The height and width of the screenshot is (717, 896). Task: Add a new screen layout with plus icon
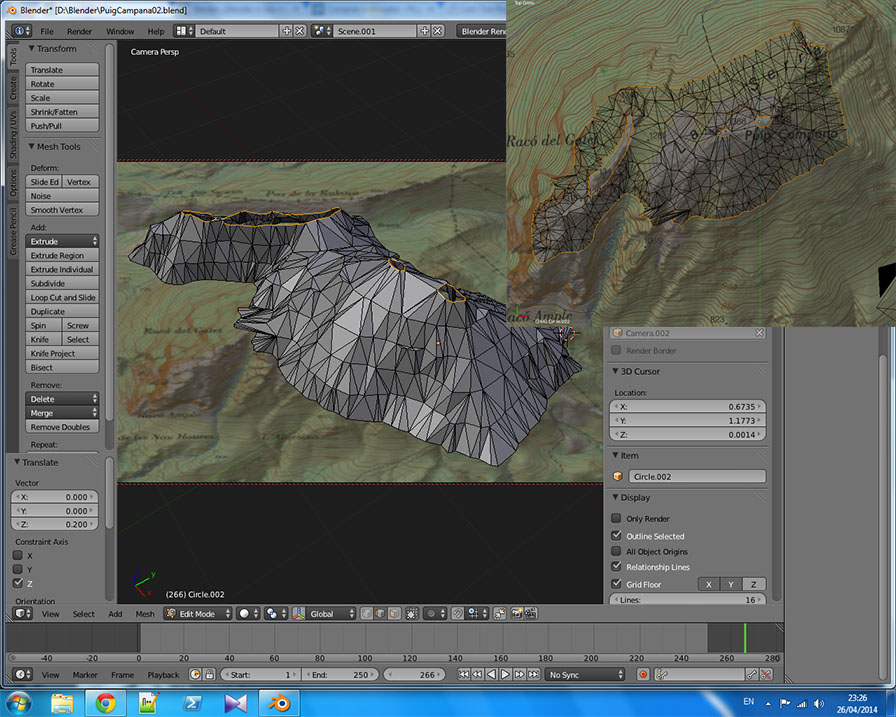coord(287,31)
